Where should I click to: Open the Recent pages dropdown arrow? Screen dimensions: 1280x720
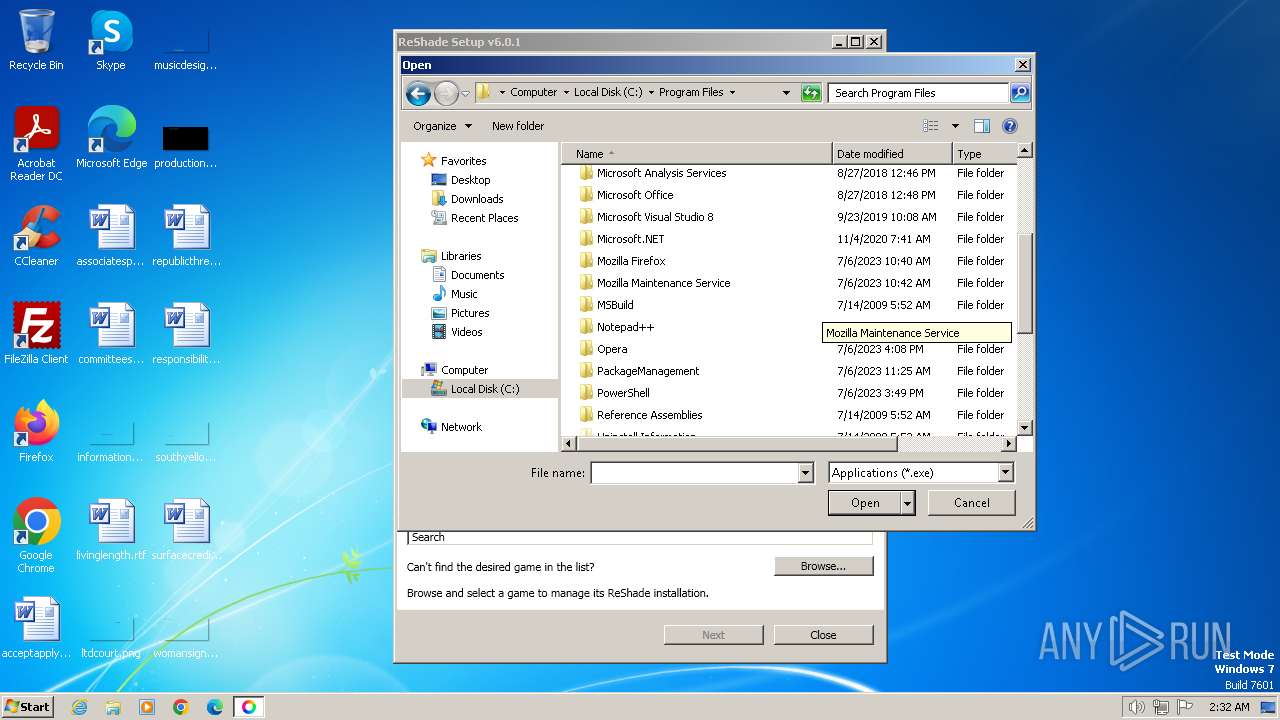click(x=465, y=94)
